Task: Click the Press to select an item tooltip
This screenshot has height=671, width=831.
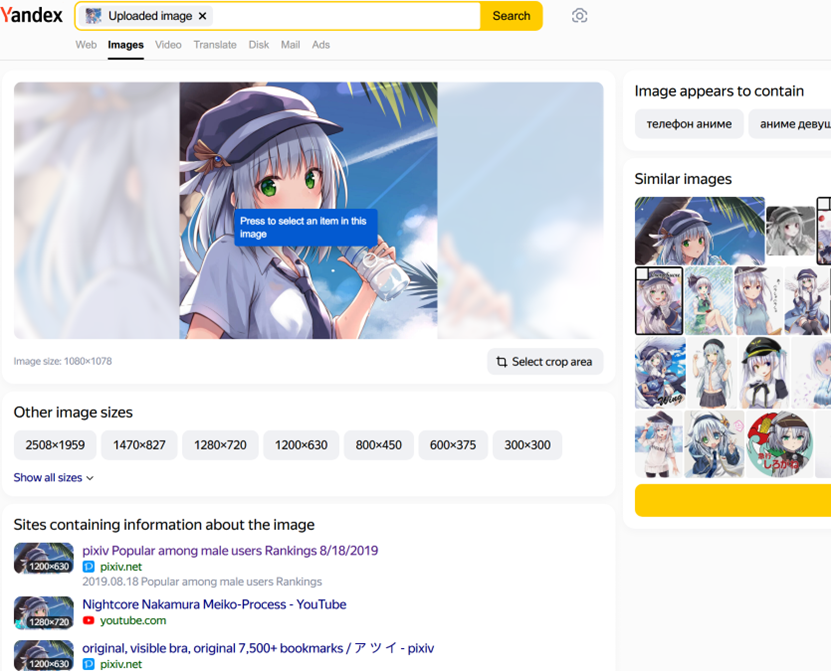Action: click(306, 227)
